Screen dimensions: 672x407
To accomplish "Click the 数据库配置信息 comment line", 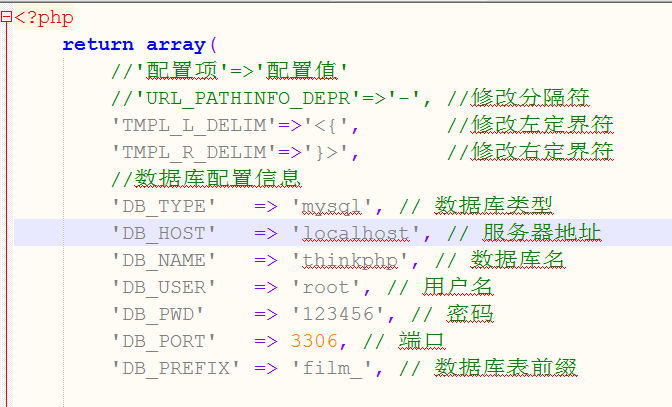I will (212, 180).
